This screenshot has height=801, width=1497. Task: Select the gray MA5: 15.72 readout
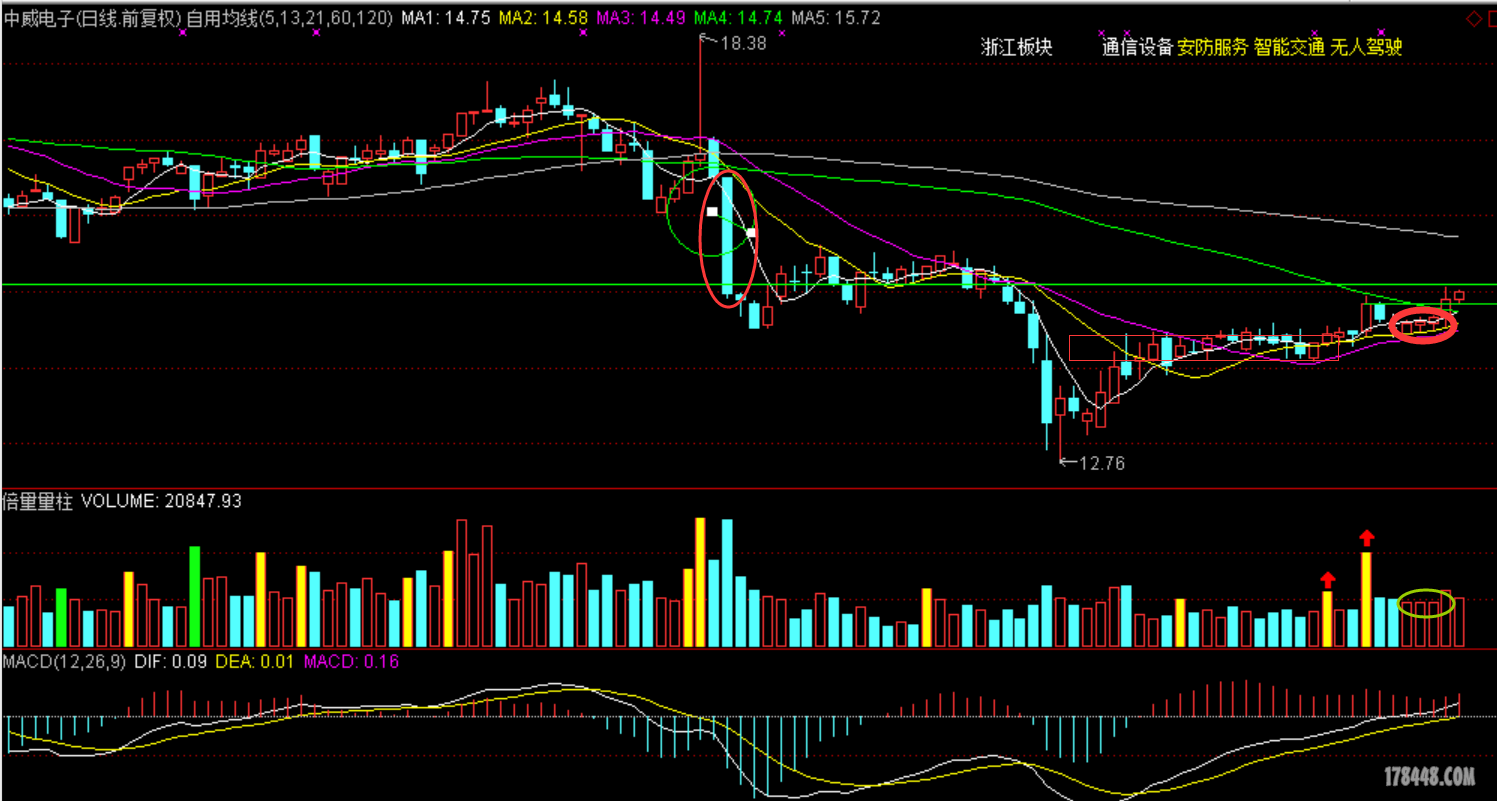[836, 18]
